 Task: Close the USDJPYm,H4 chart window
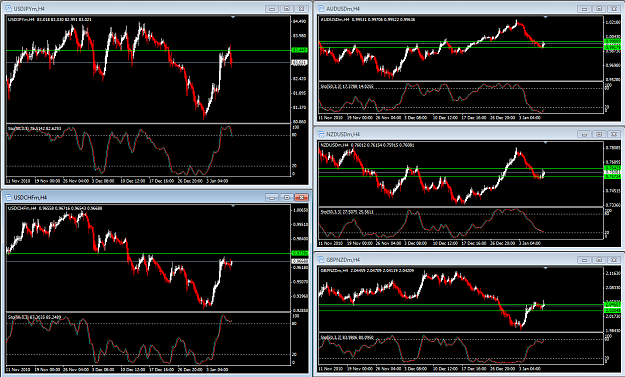pyautogui.click(x=302, y=8)
